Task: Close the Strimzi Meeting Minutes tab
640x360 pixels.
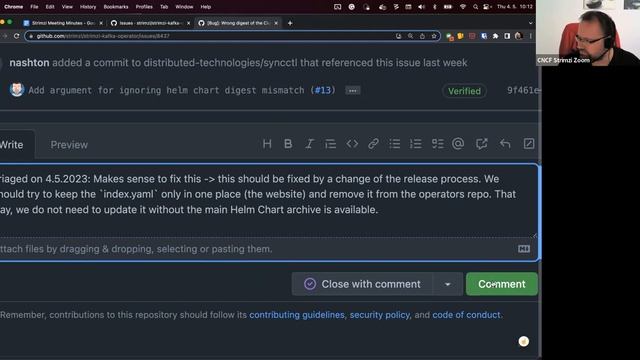Action: click(x=101, y=23)
